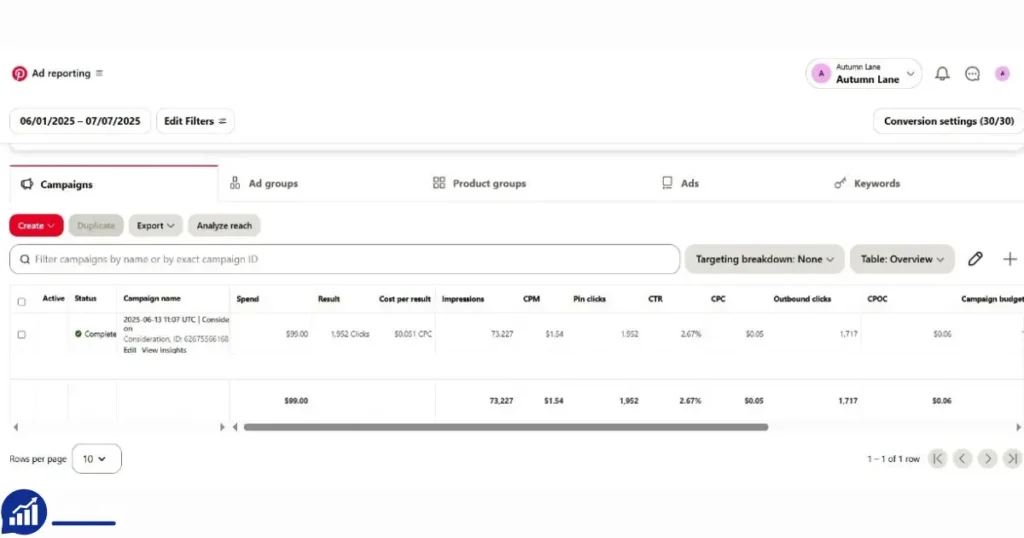Screen dimensions: 1024x538
Task: Select the Campaigns tab
Action: 114,184
